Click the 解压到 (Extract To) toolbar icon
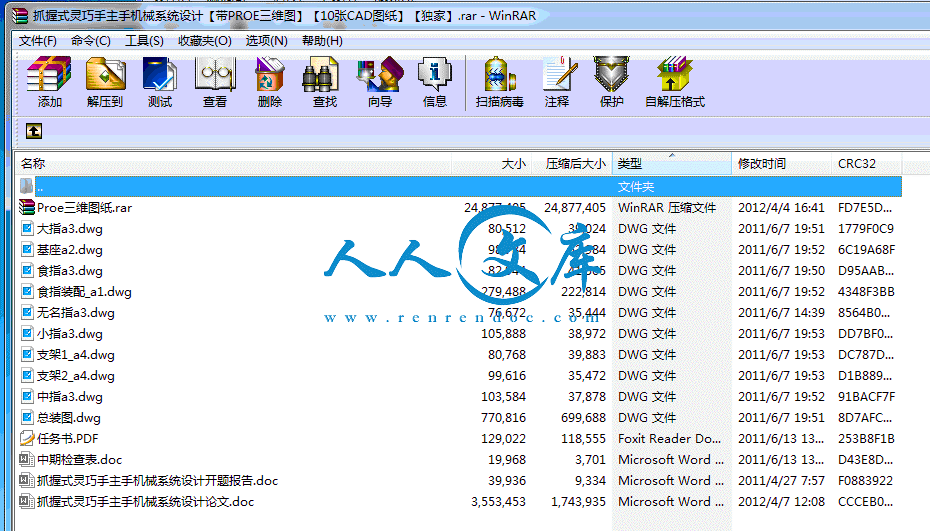Image resolution: width=930 pixels, height=531 pixels. pyautogui.click(x=105, y=74)
